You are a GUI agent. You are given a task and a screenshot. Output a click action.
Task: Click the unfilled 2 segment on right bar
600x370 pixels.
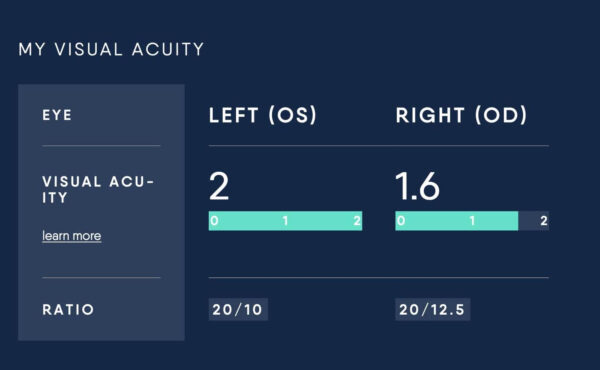tap(534, 221)
